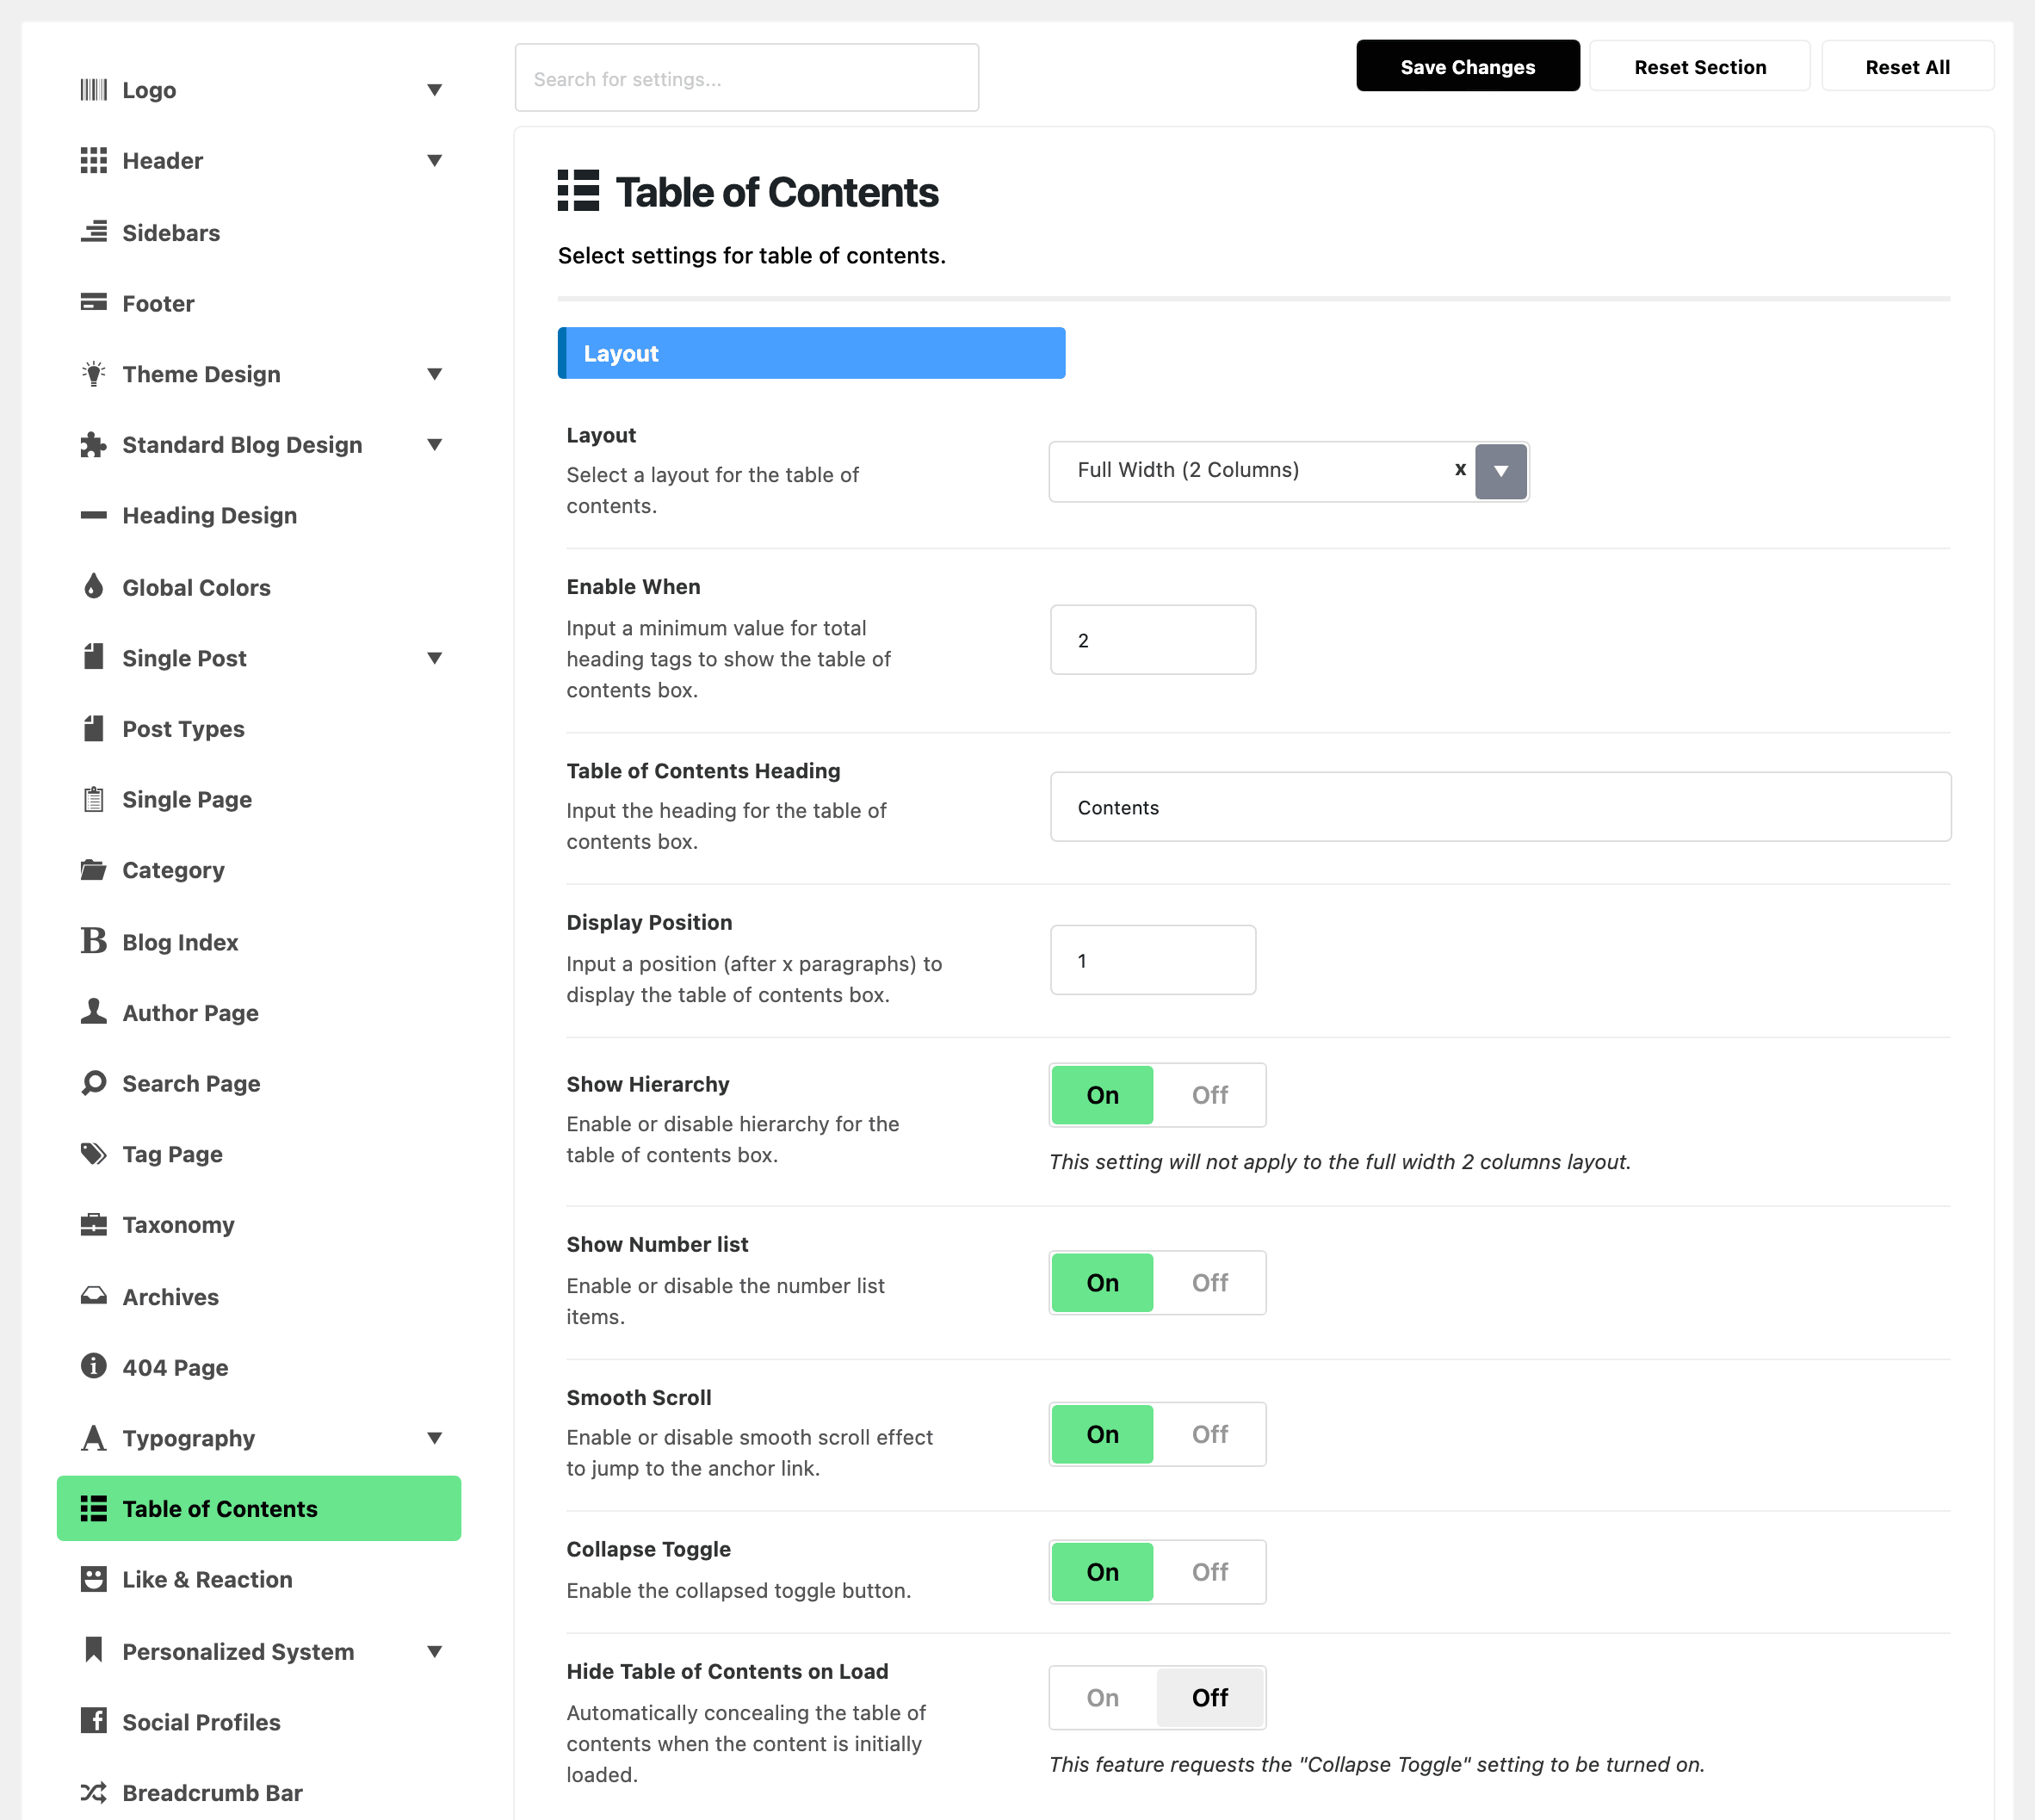Viewport: 2035px width, 1820px height.
Task: Click the Search for settings field
Action: click(746, 78)
